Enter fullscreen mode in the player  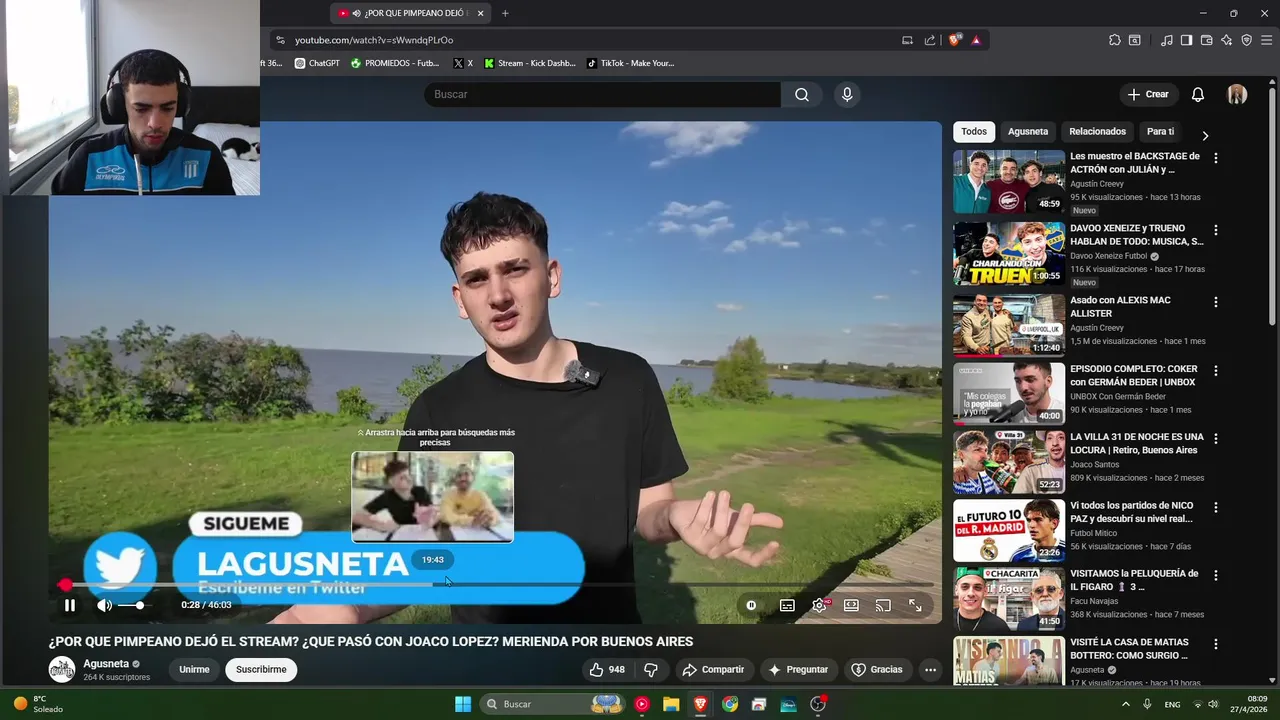(915, 605)
